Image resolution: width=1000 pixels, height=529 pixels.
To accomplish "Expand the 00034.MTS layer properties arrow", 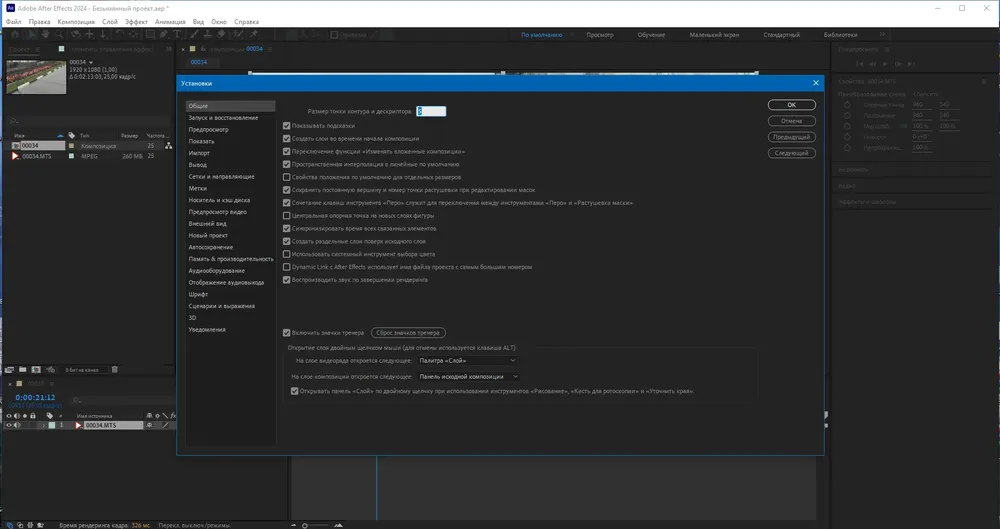I will pyautogui.click(x=43, y=425).
